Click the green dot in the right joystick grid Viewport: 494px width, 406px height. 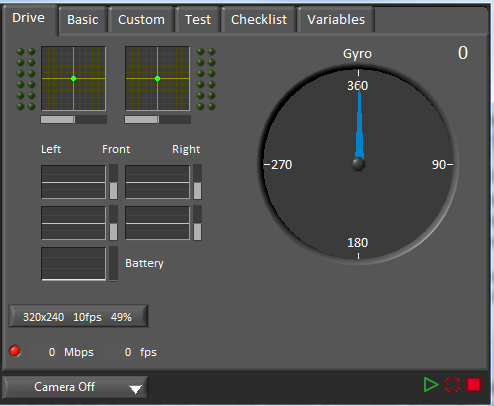coord(157,79)
